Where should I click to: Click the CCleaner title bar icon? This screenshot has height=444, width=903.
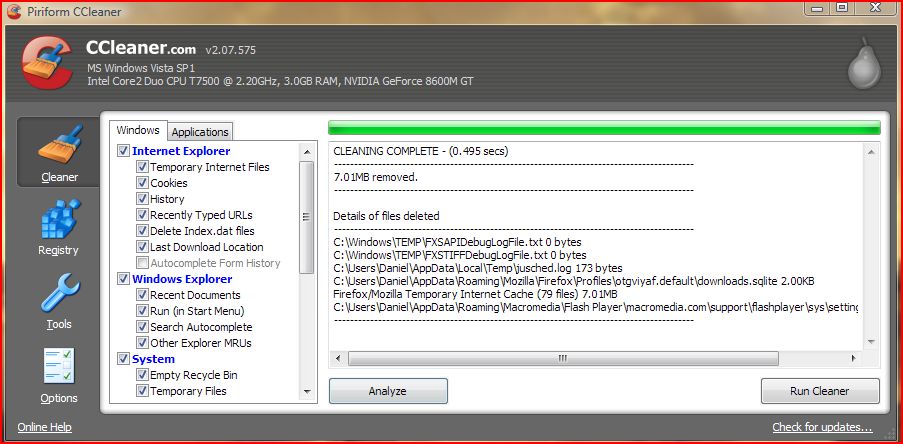tap(14, 12)
